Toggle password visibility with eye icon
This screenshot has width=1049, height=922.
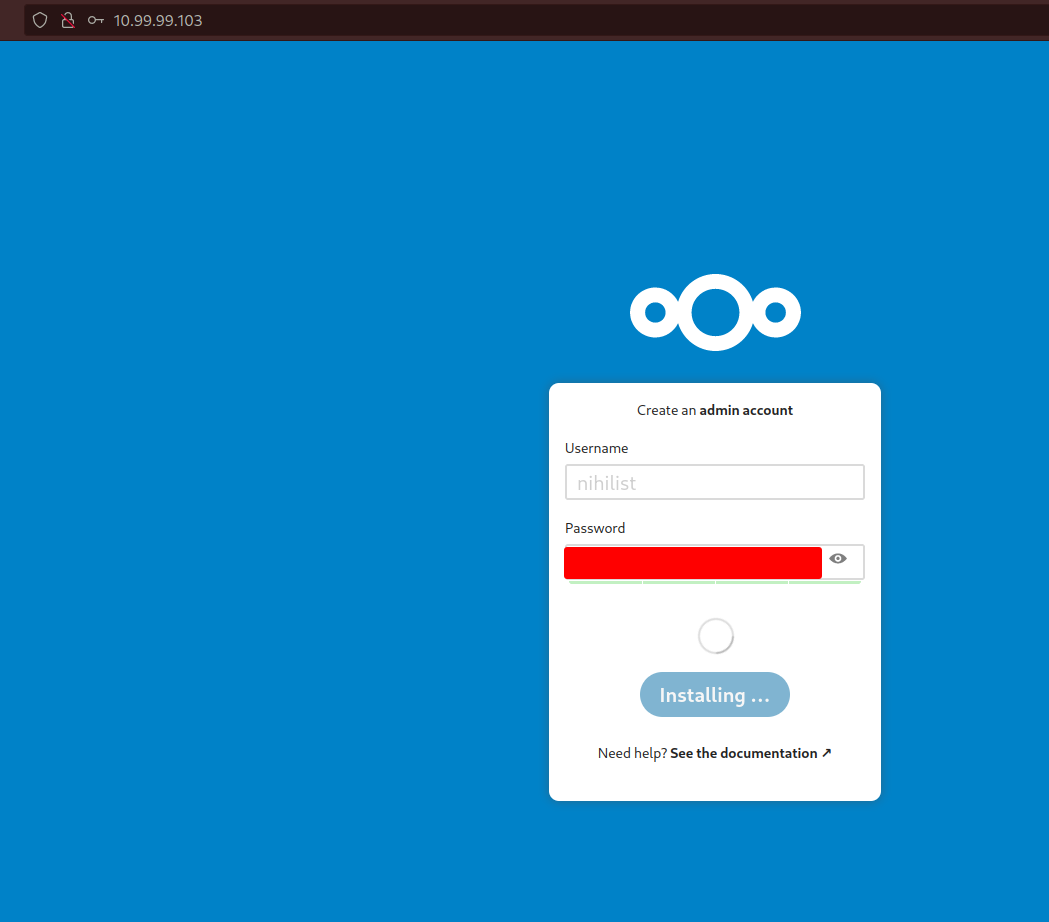click(838, 559)
